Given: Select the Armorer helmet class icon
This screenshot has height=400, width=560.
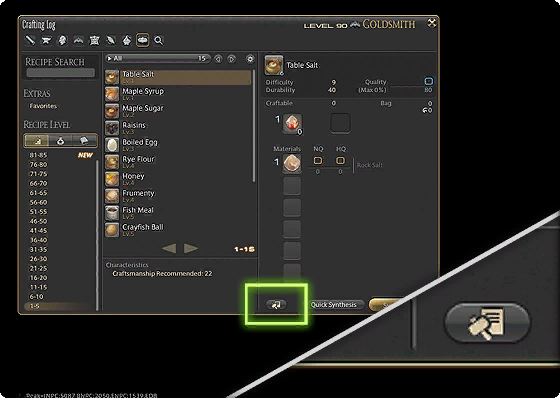Looking at the screenshot, I should click(62, 40).
